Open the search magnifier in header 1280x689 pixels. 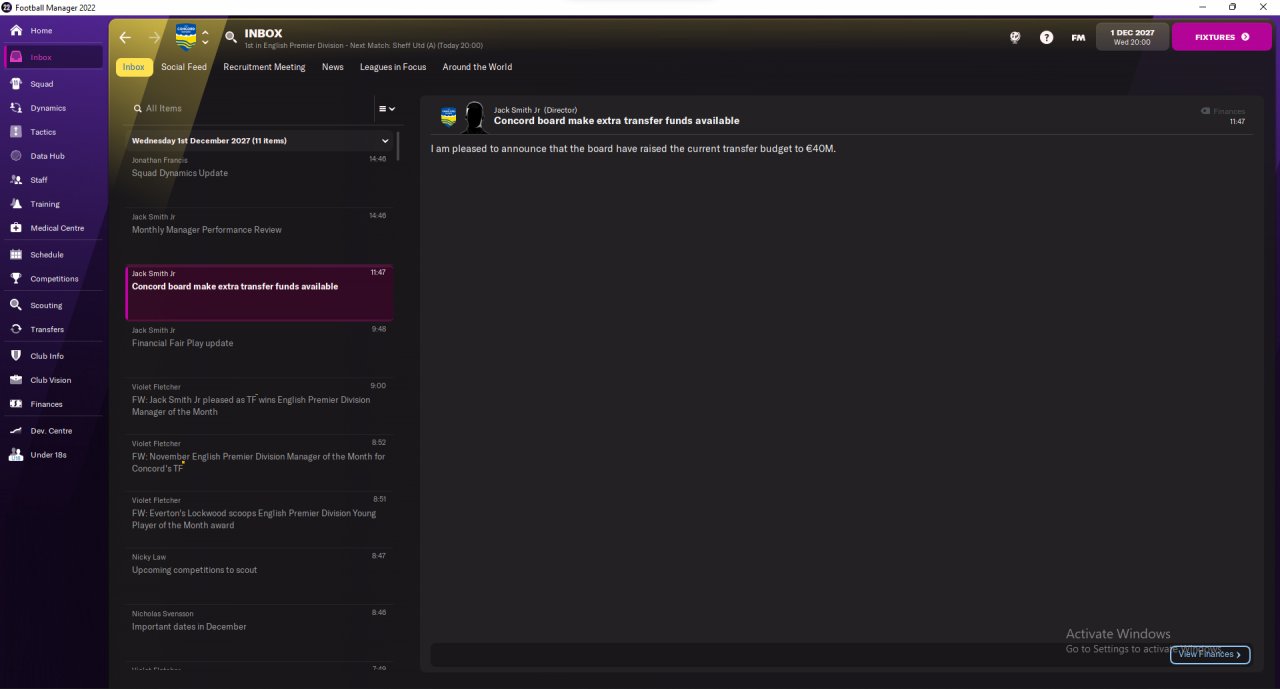pyautogui.click(x=231, y=37)
